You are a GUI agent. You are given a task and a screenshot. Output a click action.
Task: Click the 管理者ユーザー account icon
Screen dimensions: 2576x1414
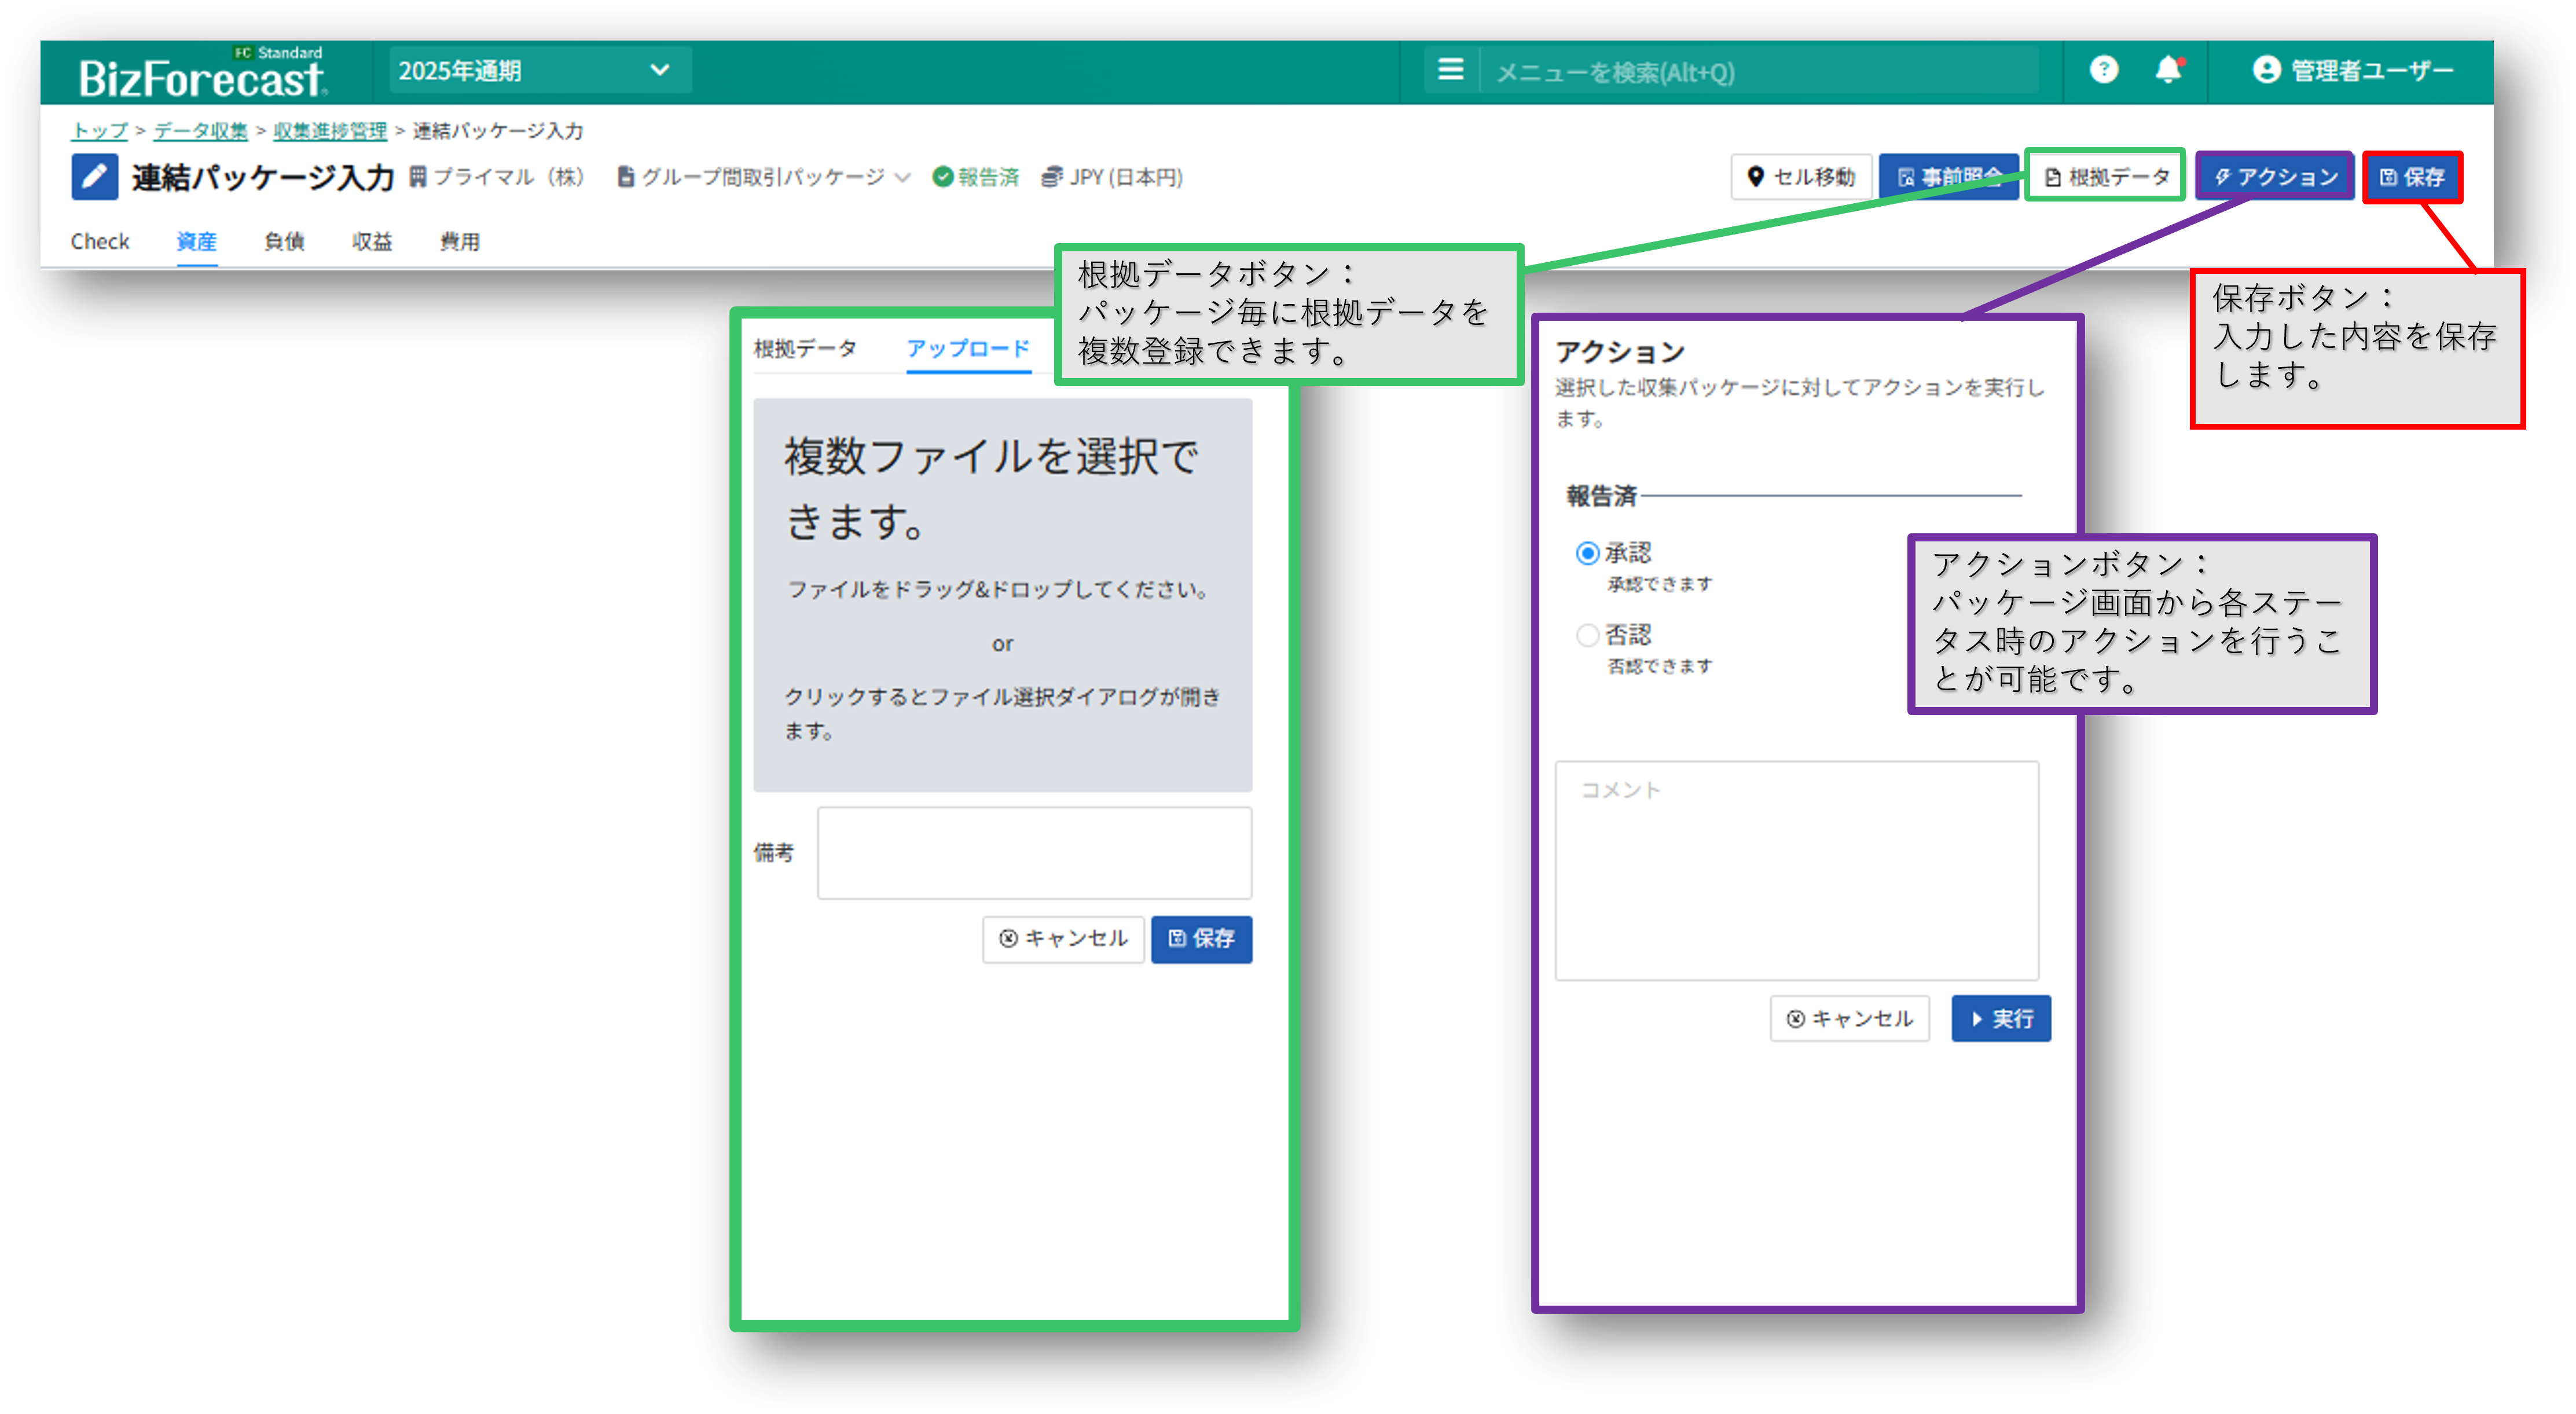pyautogui.click(x=2266, y=70)
